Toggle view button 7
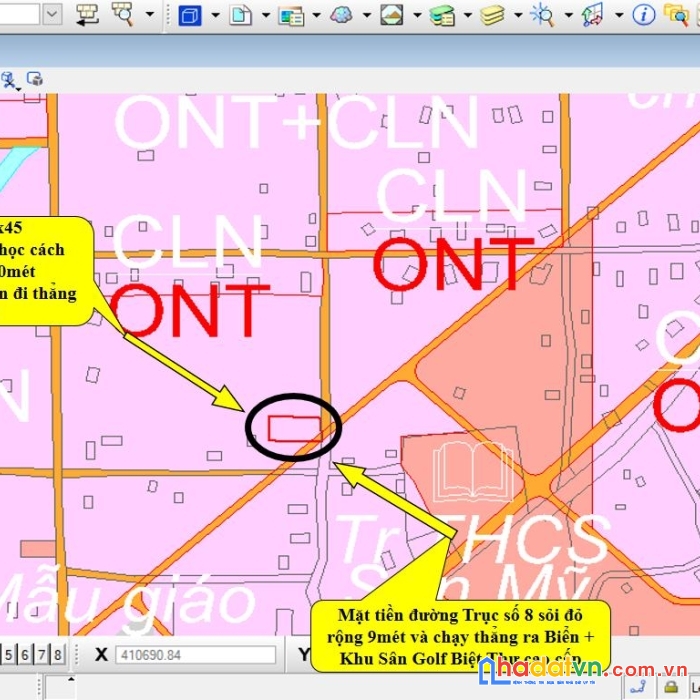Screen dimensions: 700x700 [x=42, y=655]
